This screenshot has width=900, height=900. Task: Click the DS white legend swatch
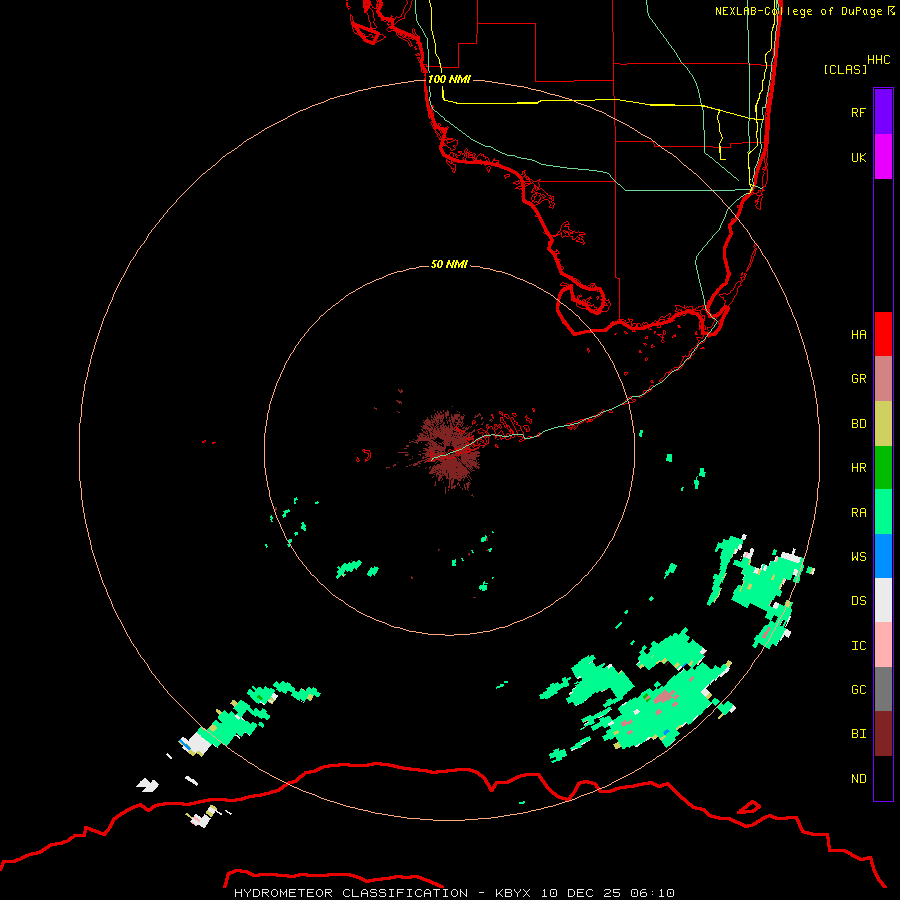coord(883,600)
